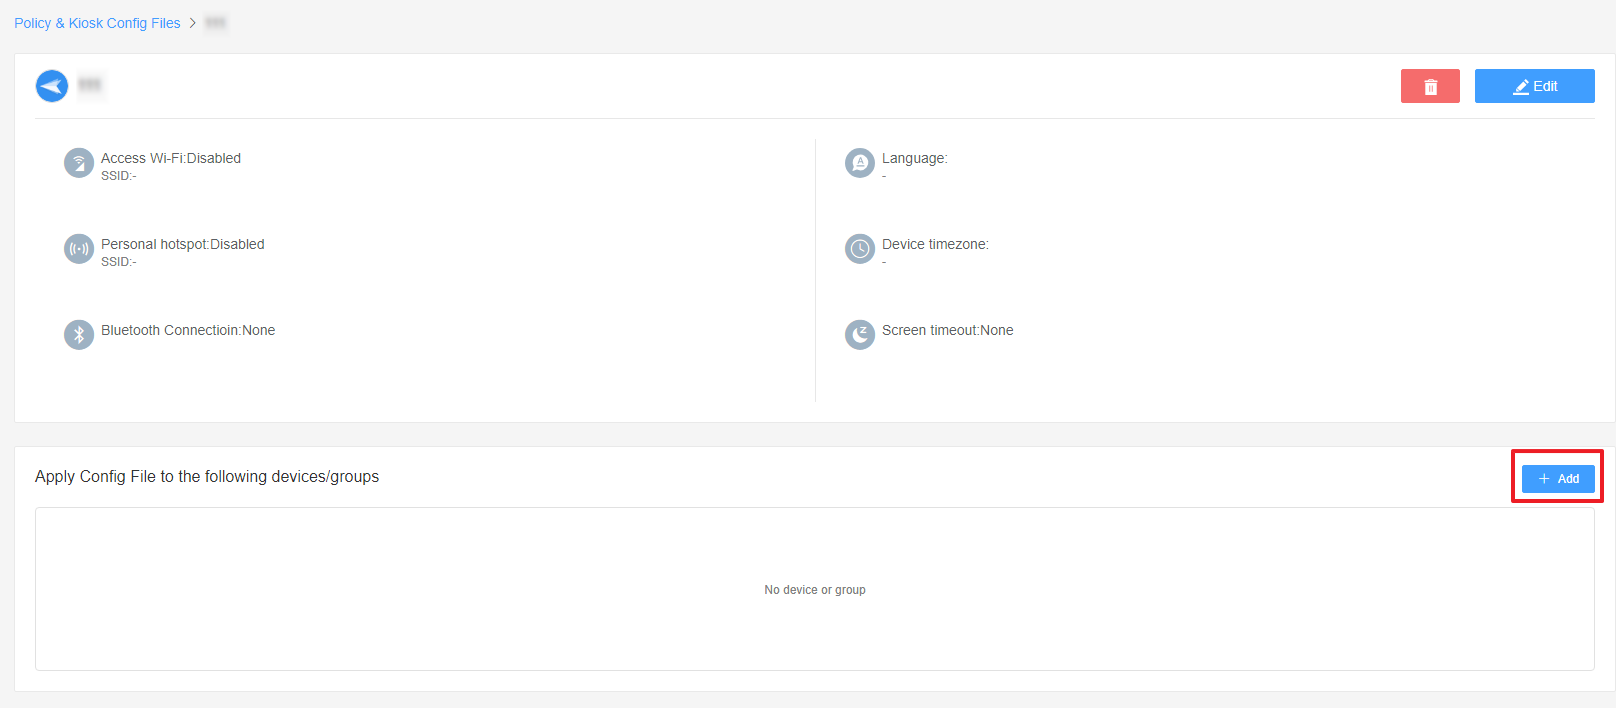Add a device or group

[1558, 479]
